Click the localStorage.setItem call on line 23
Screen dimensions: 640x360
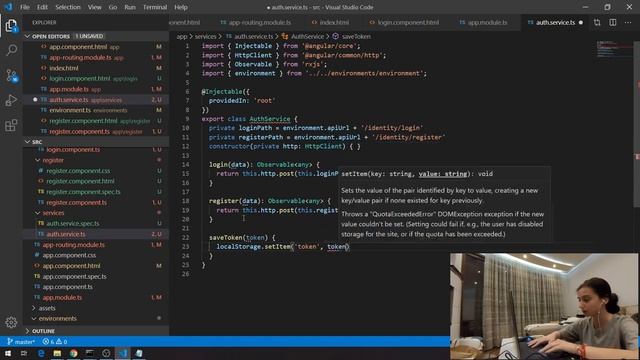tap(254, 247)
